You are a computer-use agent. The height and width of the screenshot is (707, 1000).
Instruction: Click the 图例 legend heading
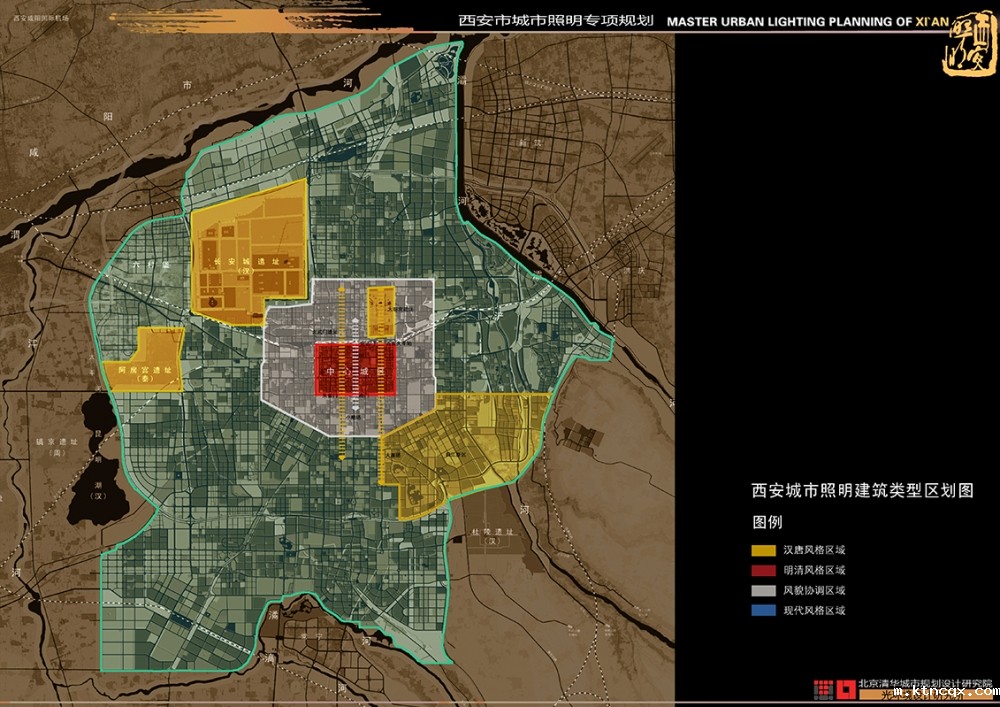[767, 522]
